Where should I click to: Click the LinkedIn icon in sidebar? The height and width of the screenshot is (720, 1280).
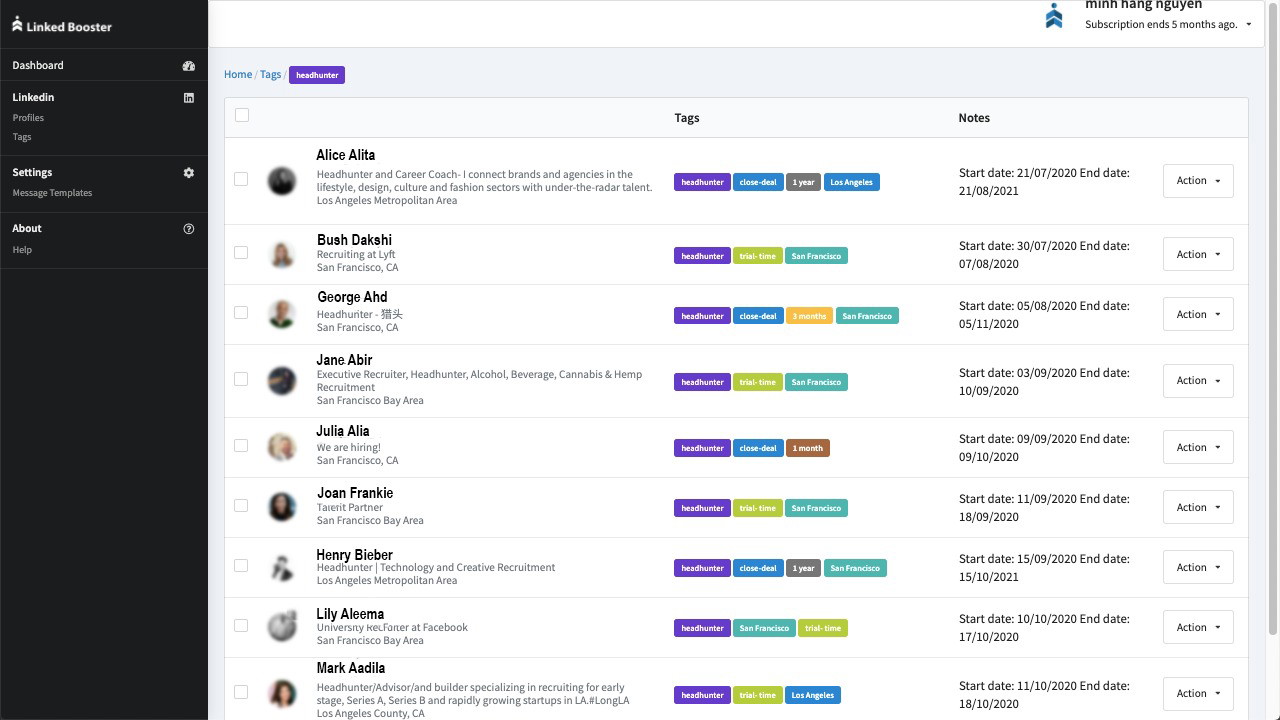[x=188, y=98]
